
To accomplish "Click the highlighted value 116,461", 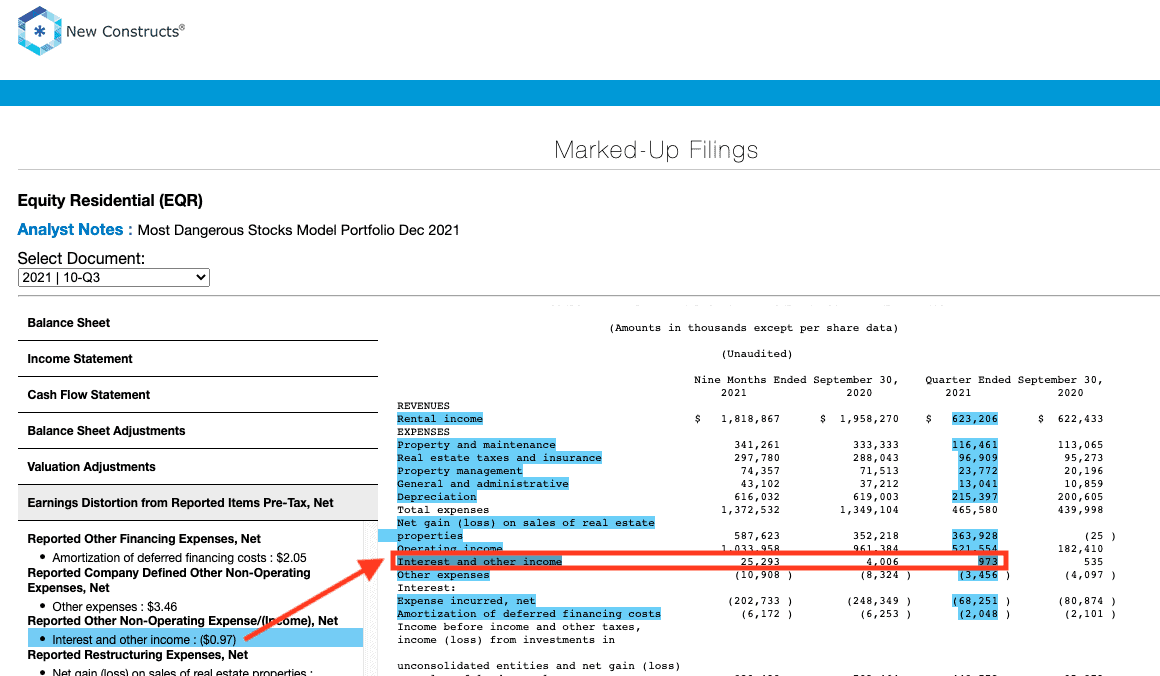I will click(975, 445).
